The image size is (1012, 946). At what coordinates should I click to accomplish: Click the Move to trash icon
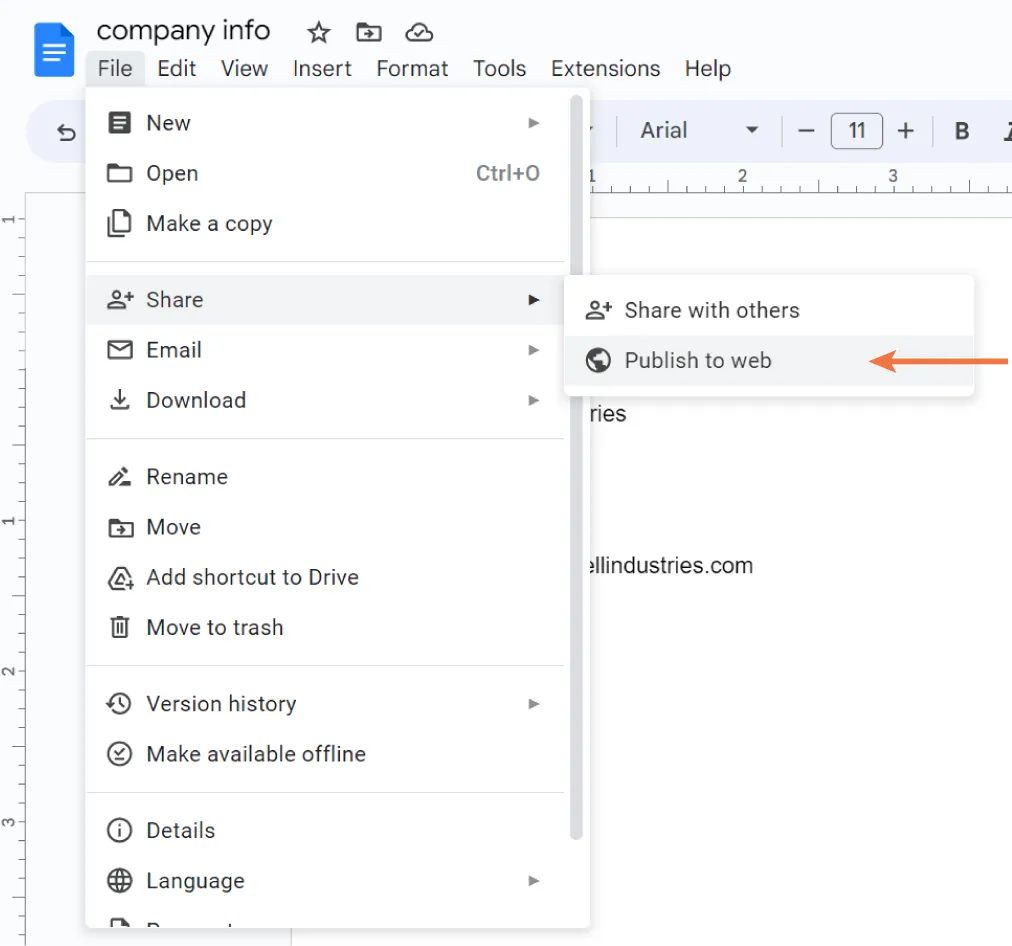[119, 627]
